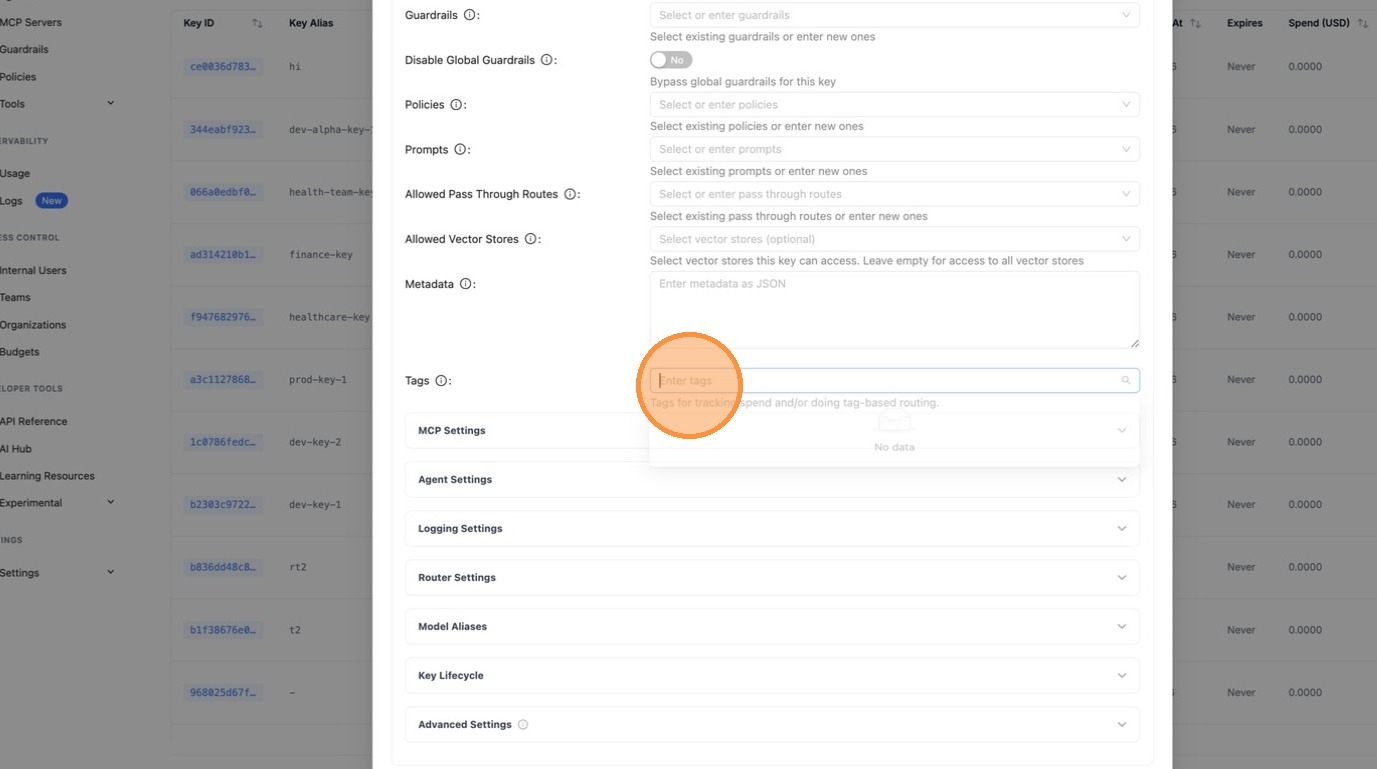This screenshot has height=769, width=1377.
Task: Open the pass through routes dropdown
Action: pos(895,194)
